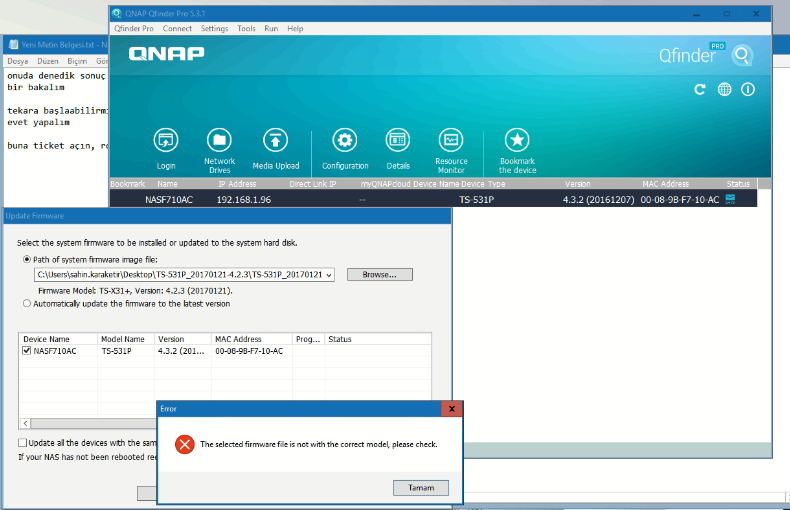Show device Details
Image resolution: width=790 pixels, height=510 pixels.
click(x=398, y=141)
